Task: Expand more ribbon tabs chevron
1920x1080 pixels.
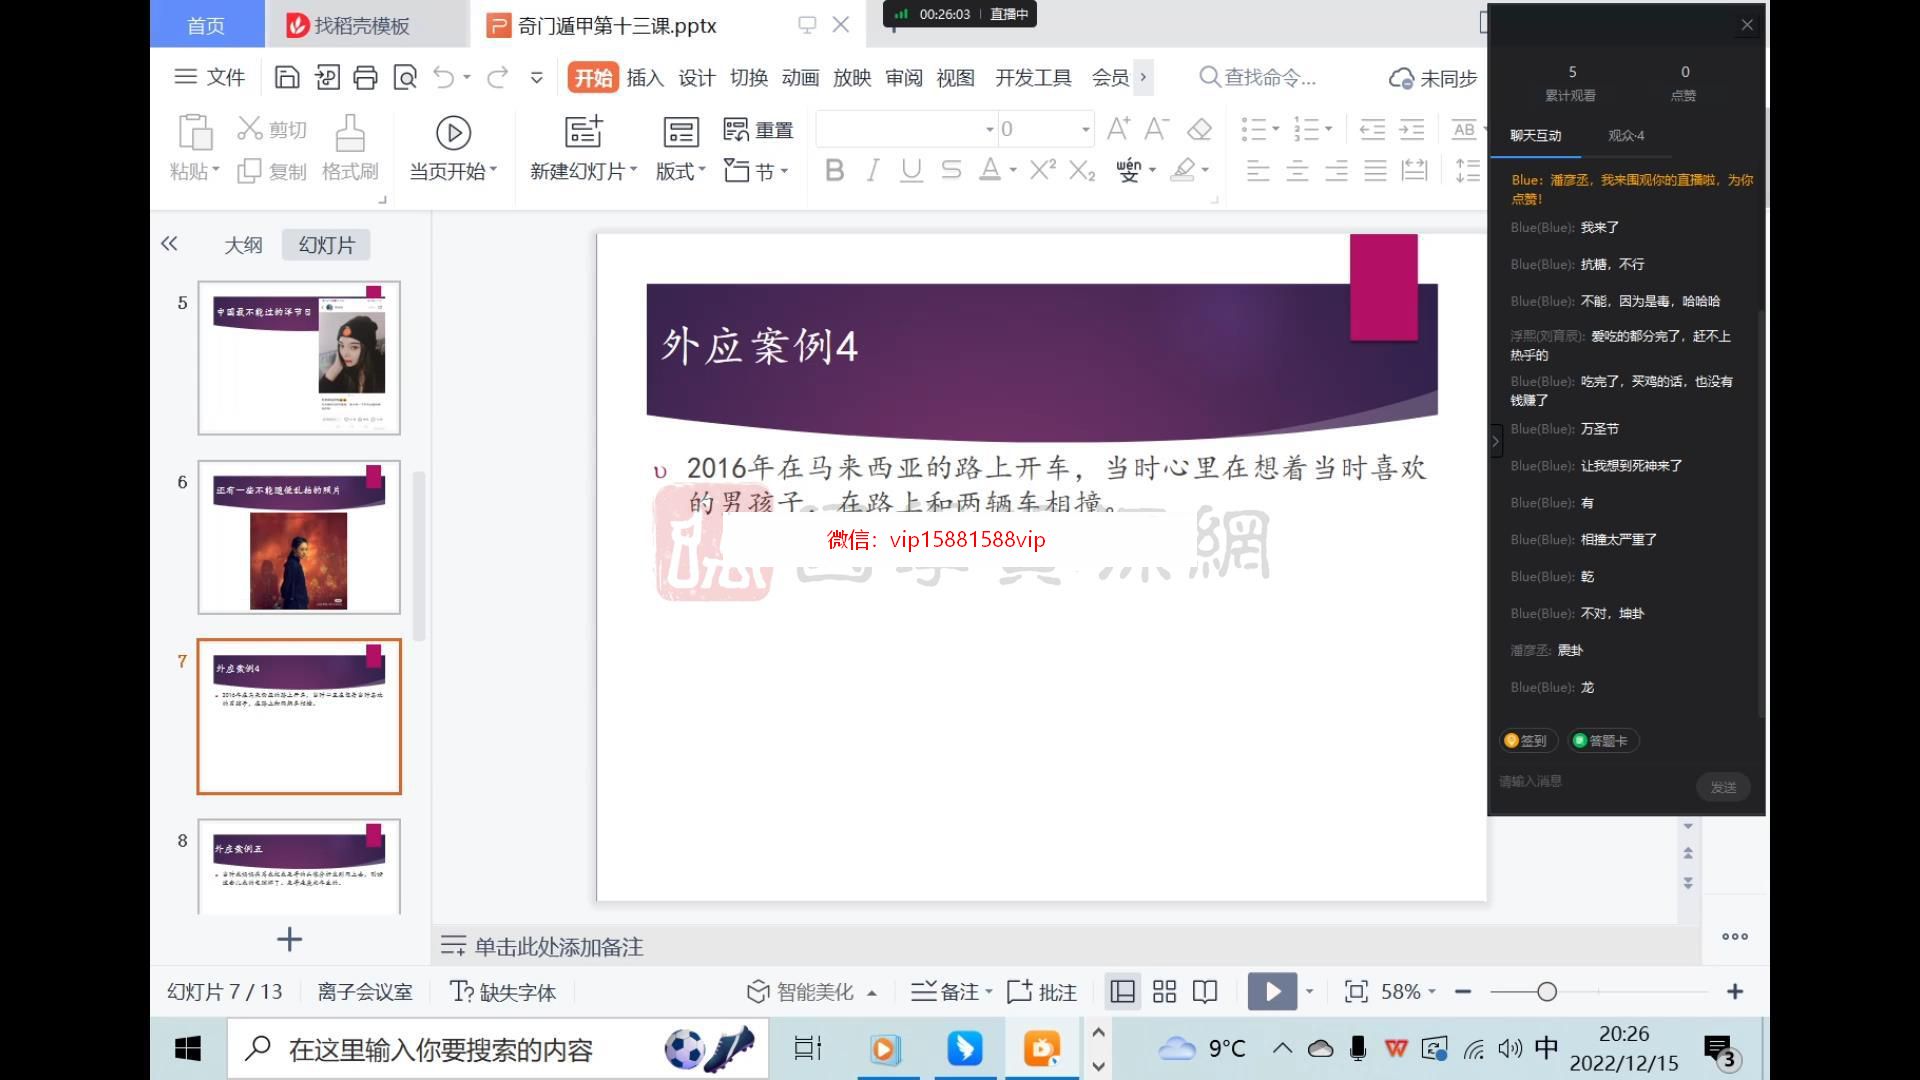Action: [1143, 77]
